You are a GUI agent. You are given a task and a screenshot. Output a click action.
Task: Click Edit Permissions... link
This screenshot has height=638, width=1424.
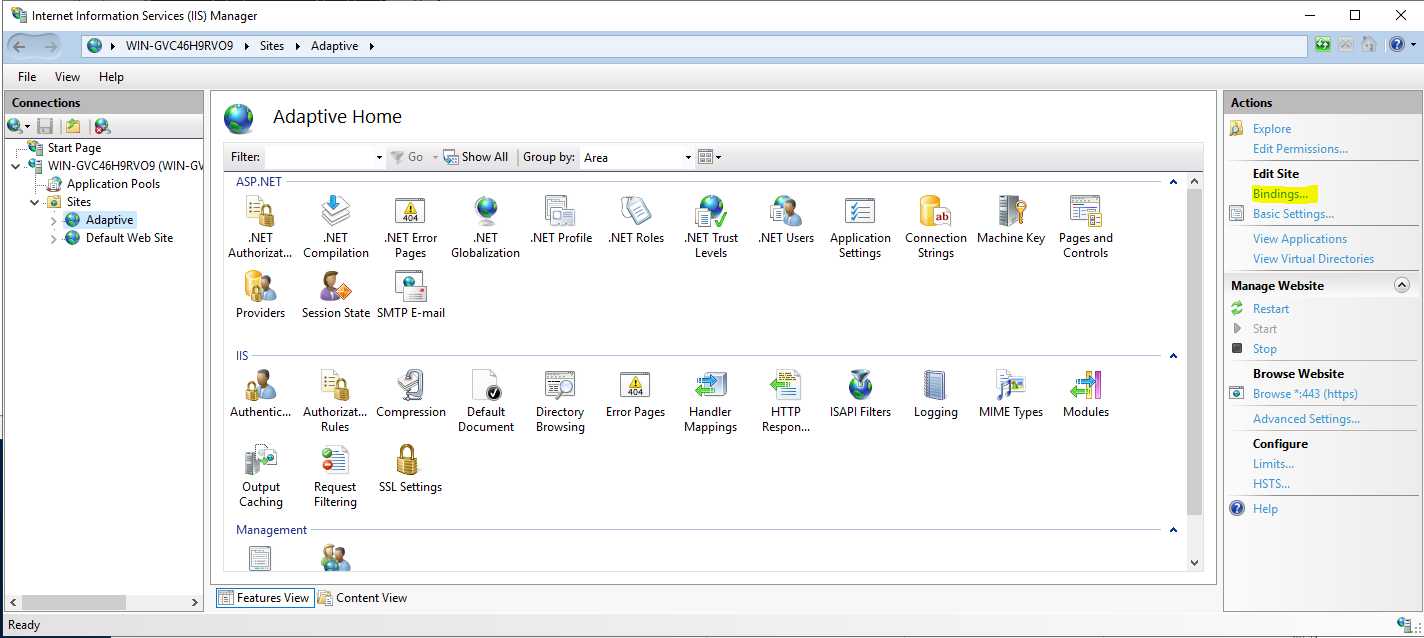1300,149
